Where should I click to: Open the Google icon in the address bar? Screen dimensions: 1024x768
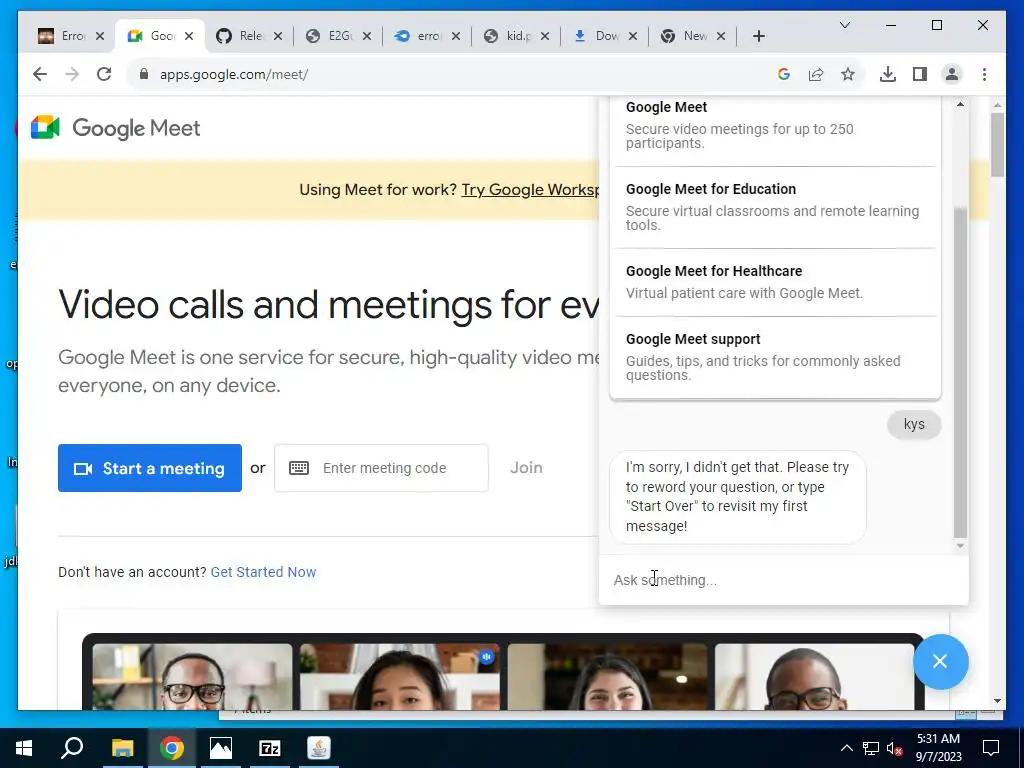point(784,74)
